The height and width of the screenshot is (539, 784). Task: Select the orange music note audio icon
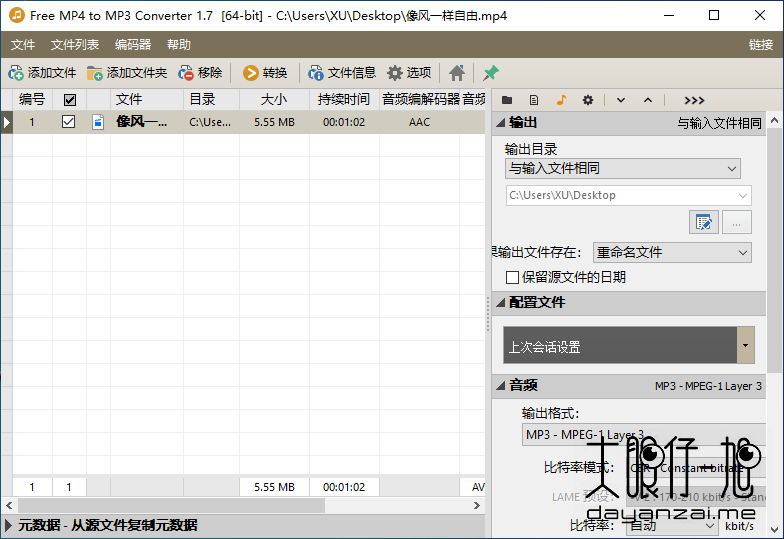click(561, 100)
